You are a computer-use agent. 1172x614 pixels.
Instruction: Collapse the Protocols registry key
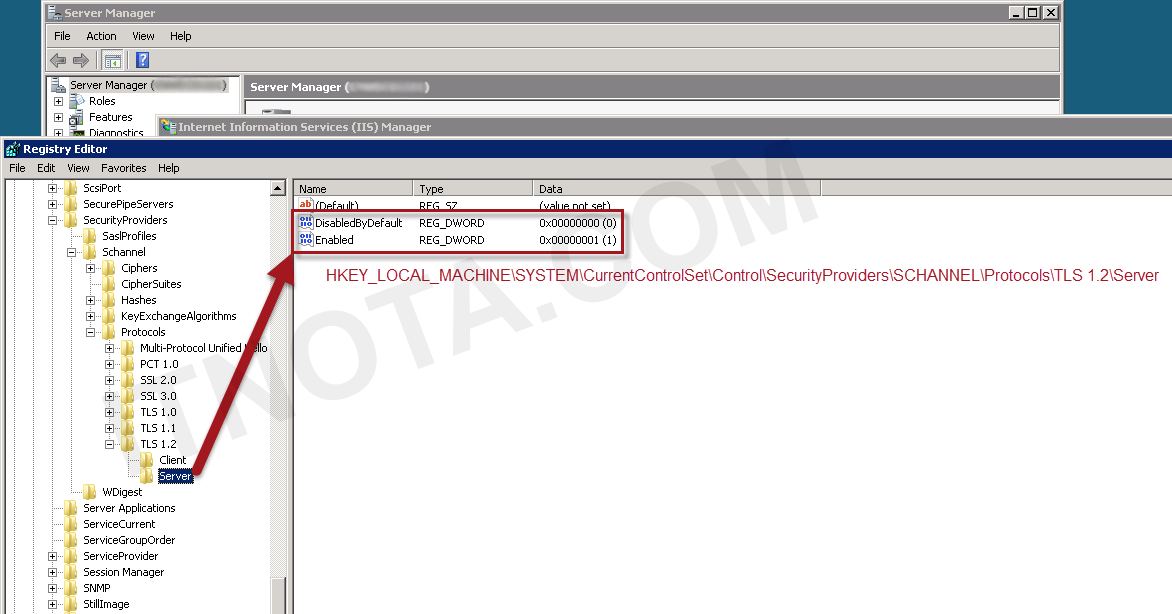coord(89,331)
